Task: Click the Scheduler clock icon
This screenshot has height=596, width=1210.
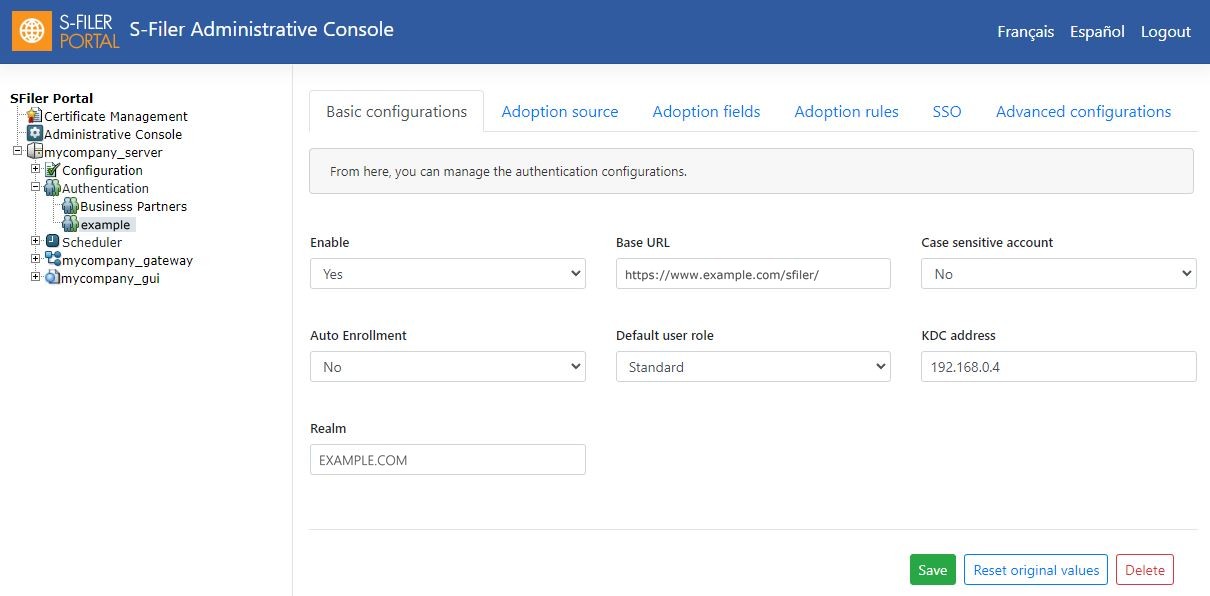Action: (x=53, y=242)
